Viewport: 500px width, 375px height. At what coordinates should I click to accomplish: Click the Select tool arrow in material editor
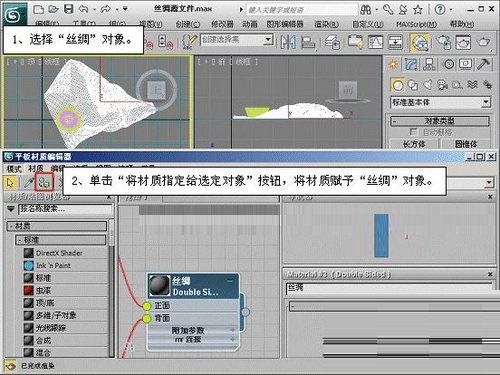tap(10, 182)
